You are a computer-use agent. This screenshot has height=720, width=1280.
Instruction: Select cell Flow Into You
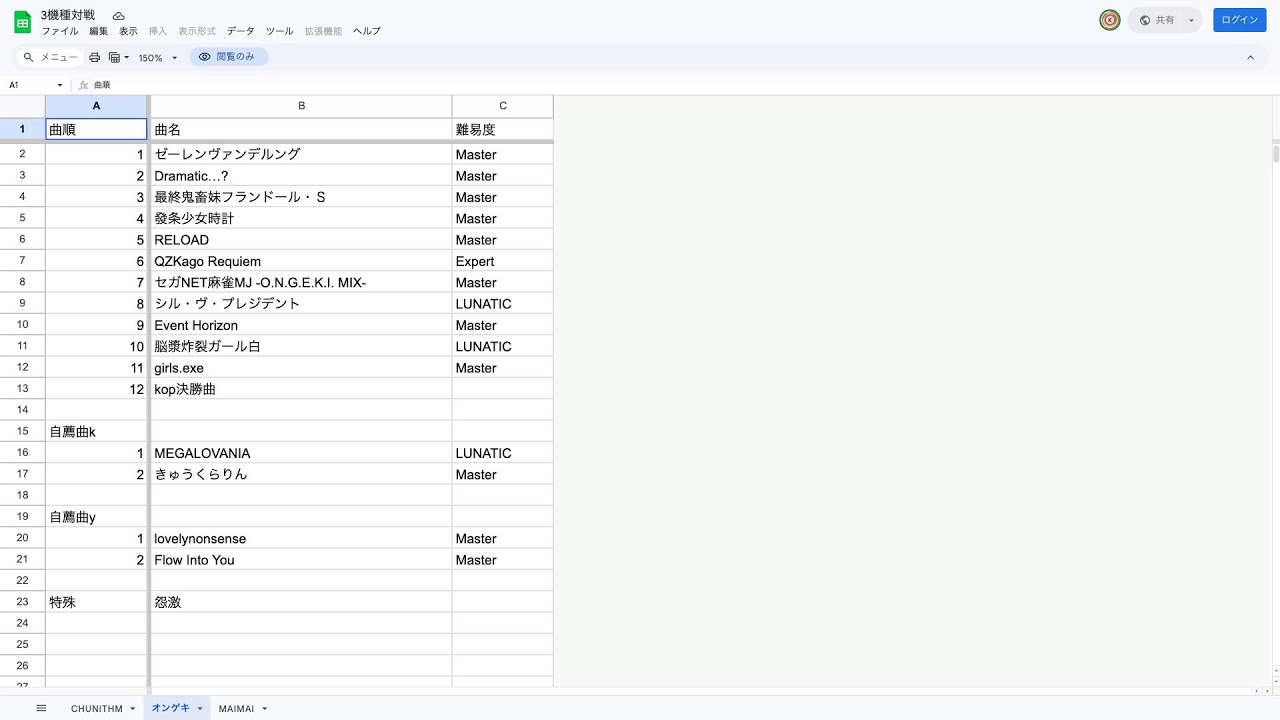pos(301,560)
